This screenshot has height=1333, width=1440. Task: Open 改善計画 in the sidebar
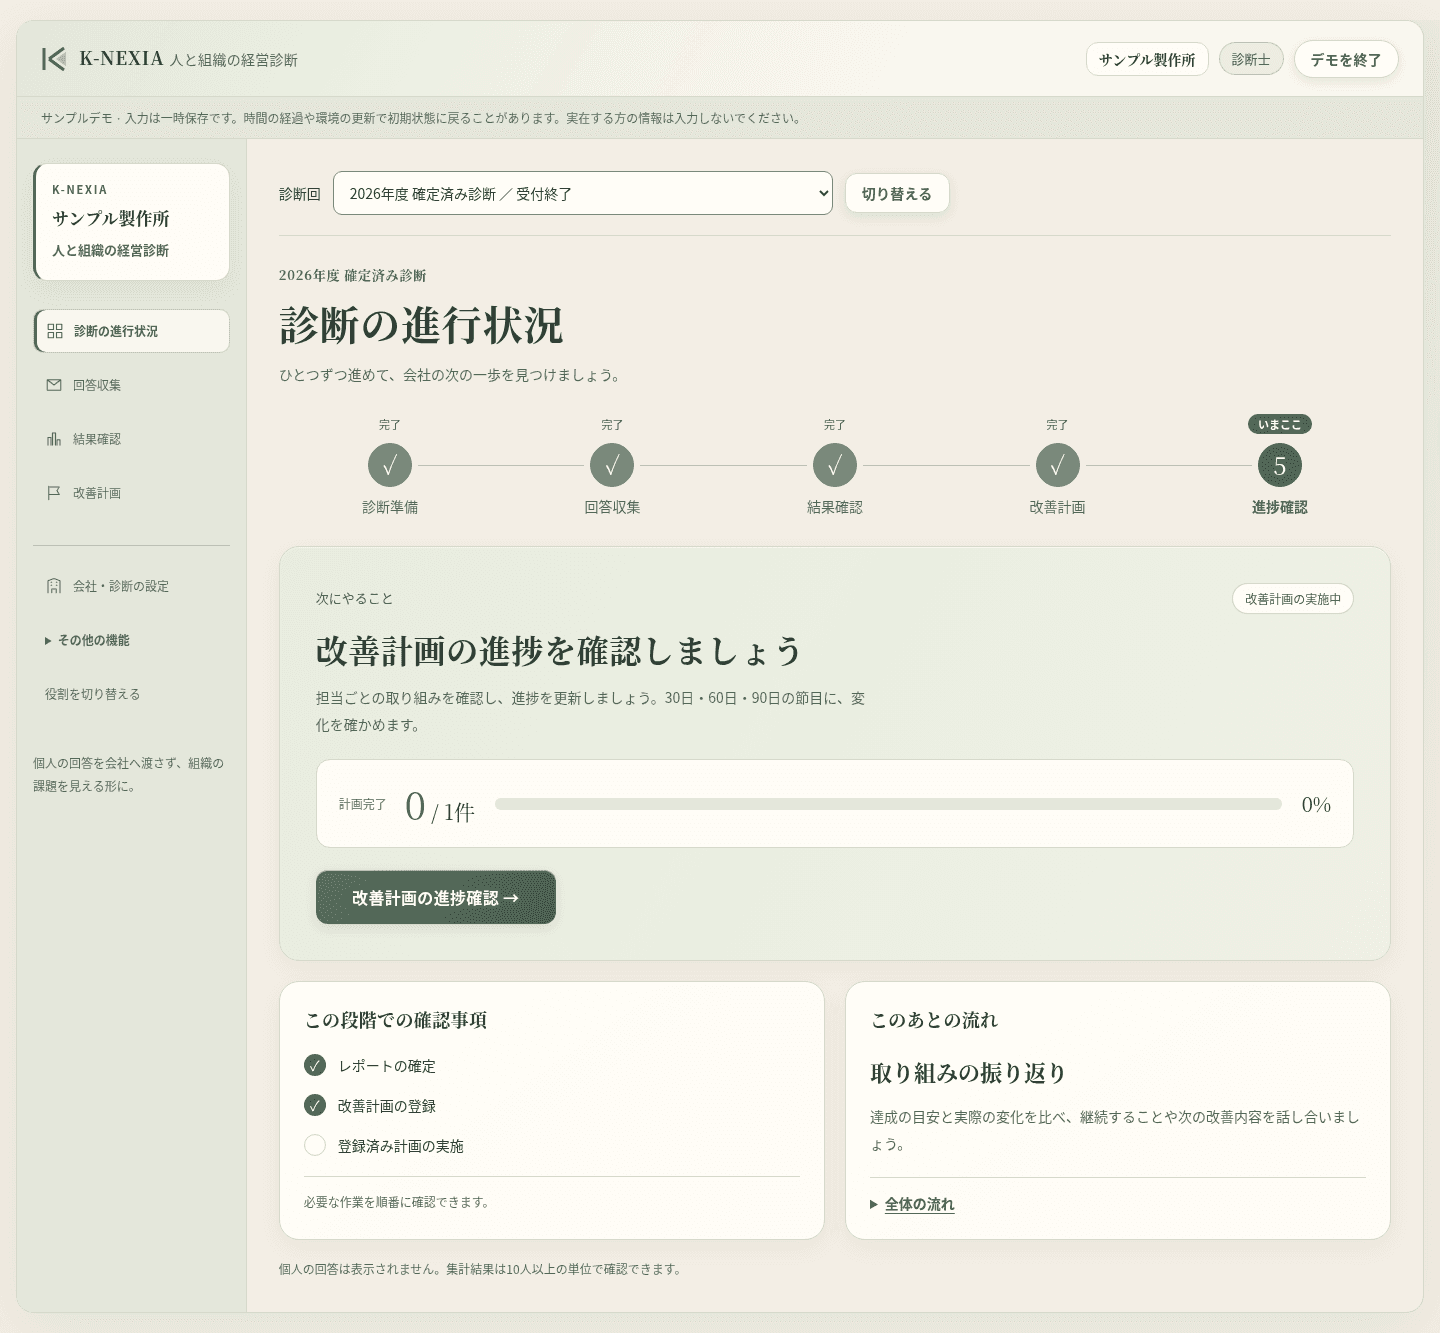[x=132, y=493]
